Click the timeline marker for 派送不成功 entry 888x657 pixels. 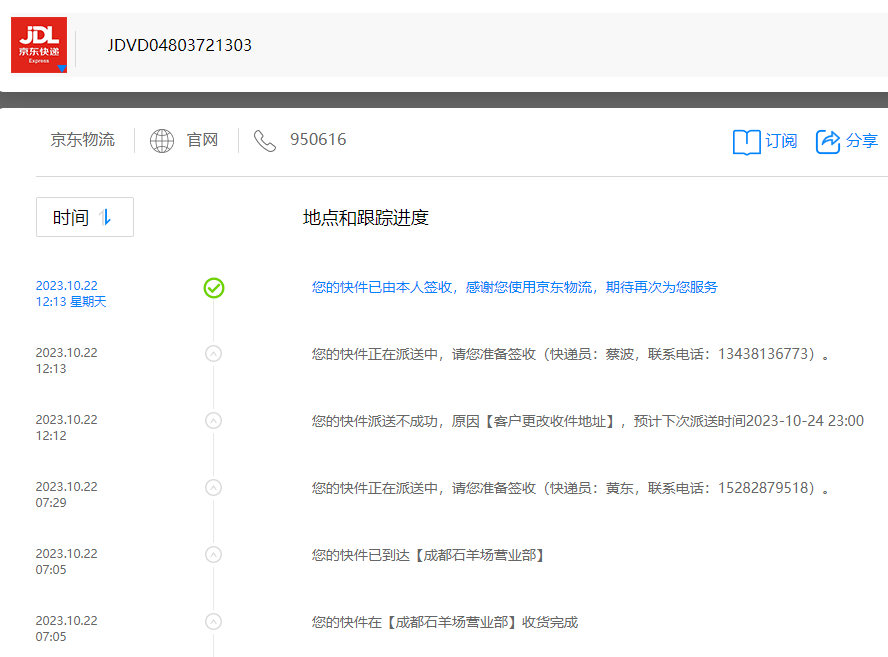(214, 421)
